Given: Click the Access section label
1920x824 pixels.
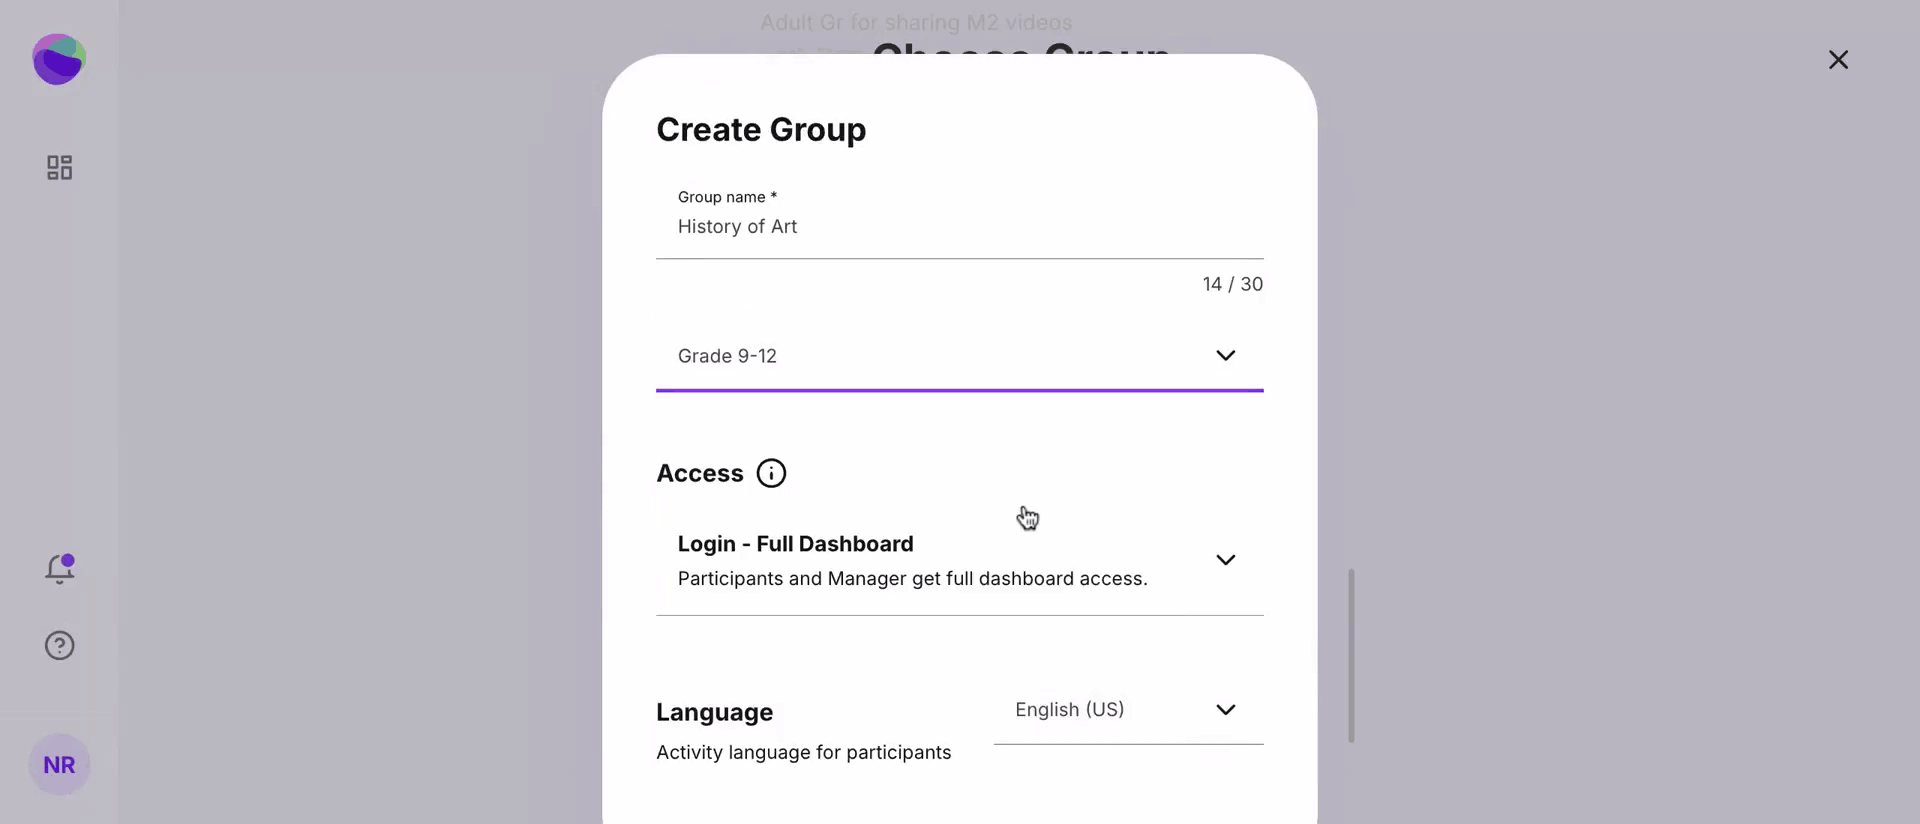Looking at the screenshot, I should pyautogui.click(x=700, y=473).
